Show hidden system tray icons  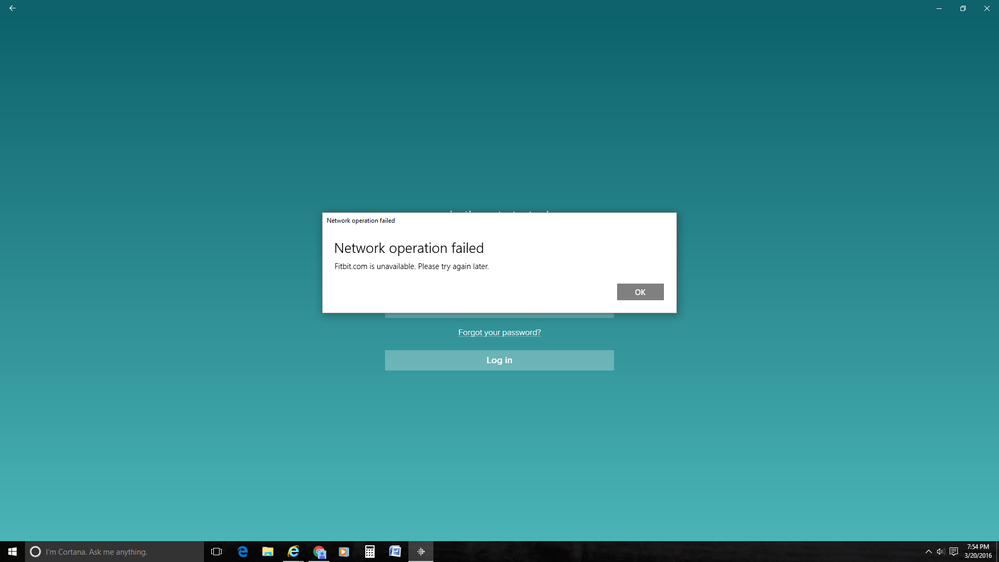(928, 552)
